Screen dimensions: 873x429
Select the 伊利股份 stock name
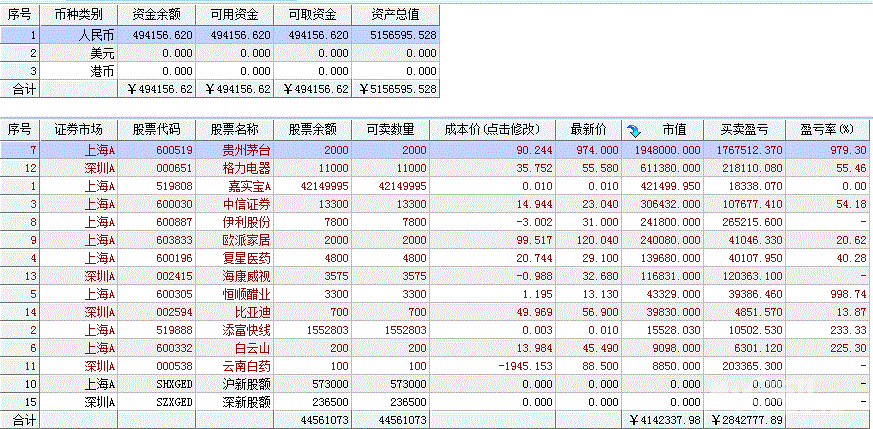pyautogui.click(x=246, y=222)
